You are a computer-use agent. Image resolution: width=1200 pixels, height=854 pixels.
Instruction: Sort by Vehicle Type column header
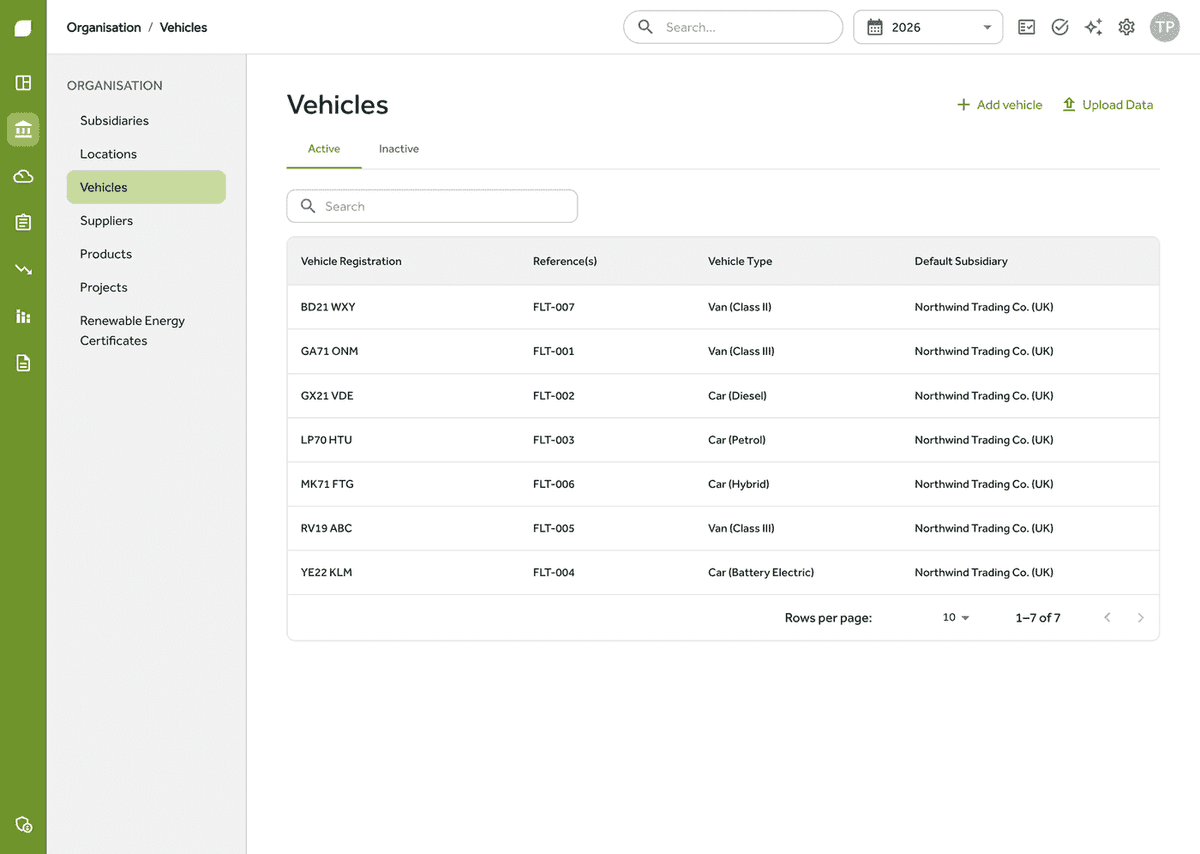point(740,261)
